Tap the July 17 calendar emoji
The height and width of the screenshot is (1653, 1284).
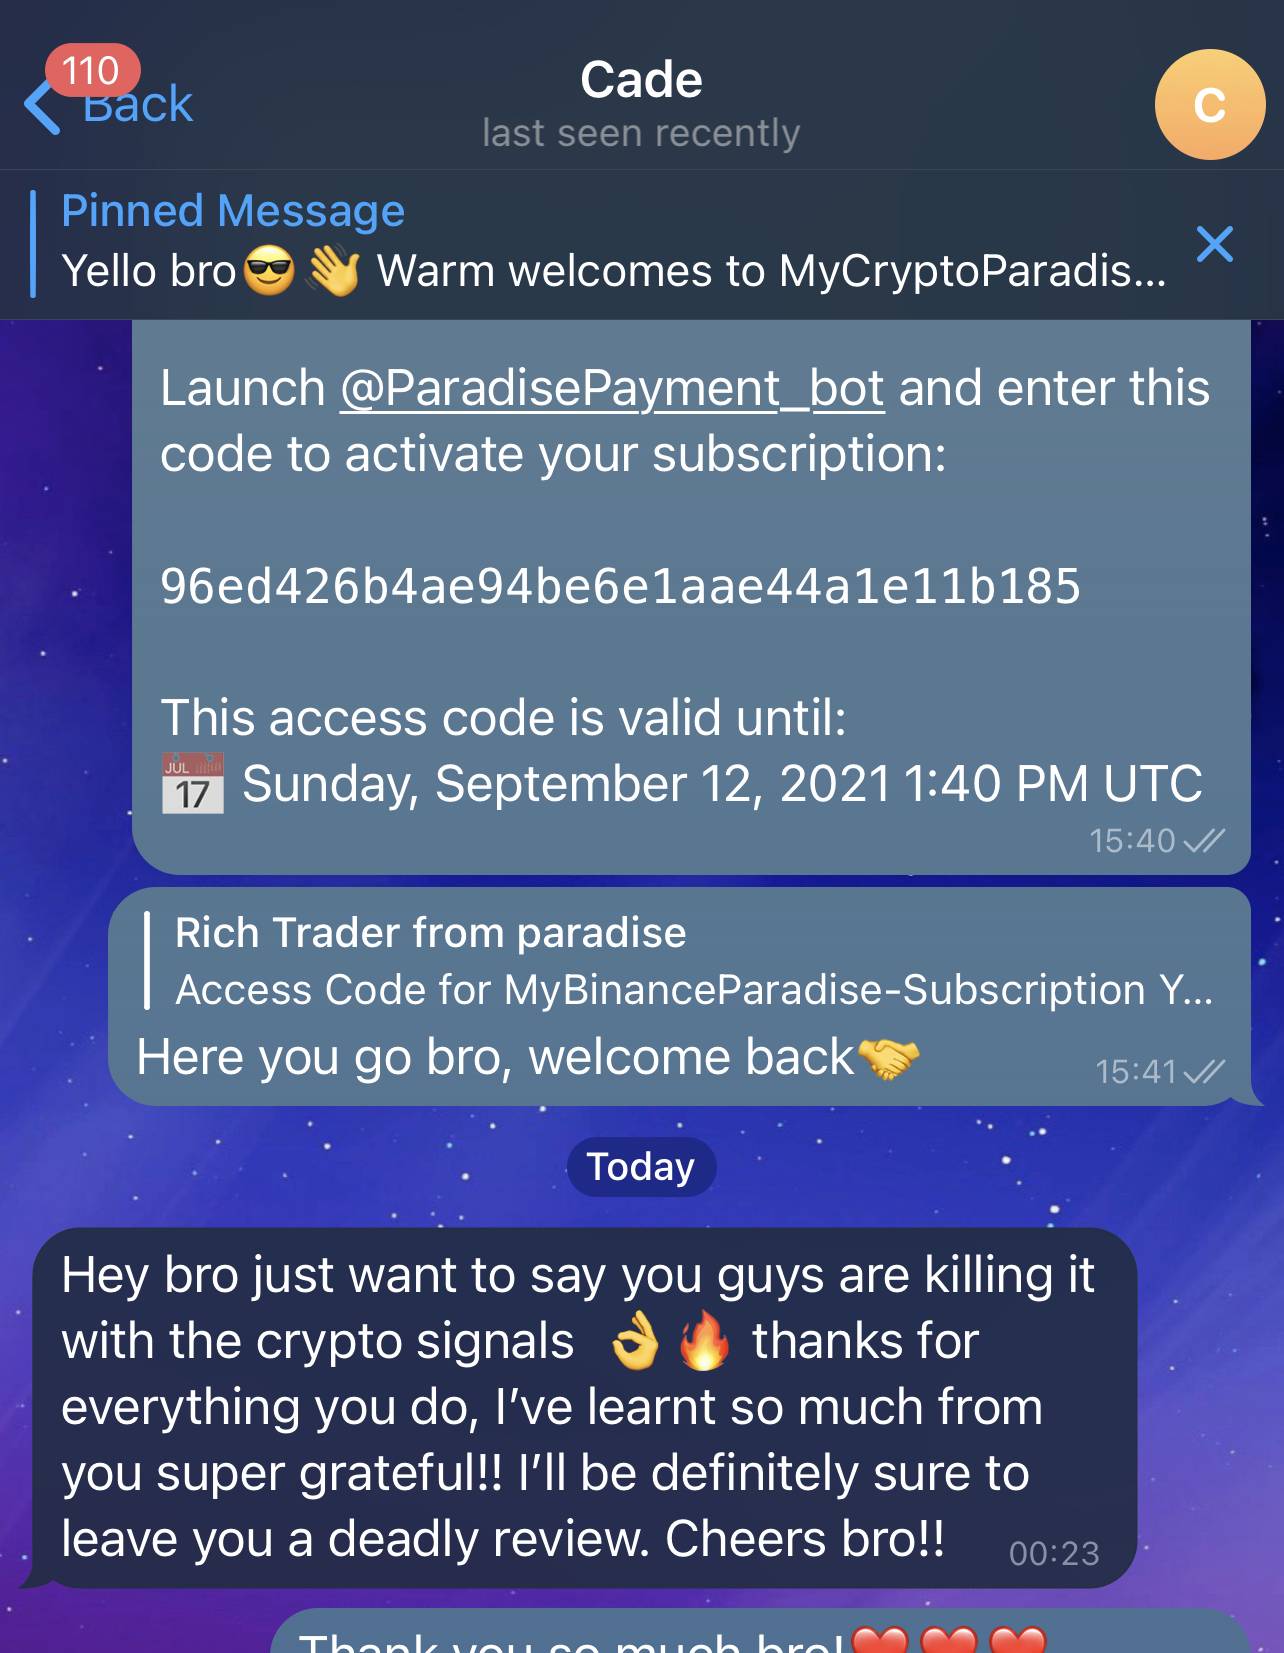click(x=193, y=783)
